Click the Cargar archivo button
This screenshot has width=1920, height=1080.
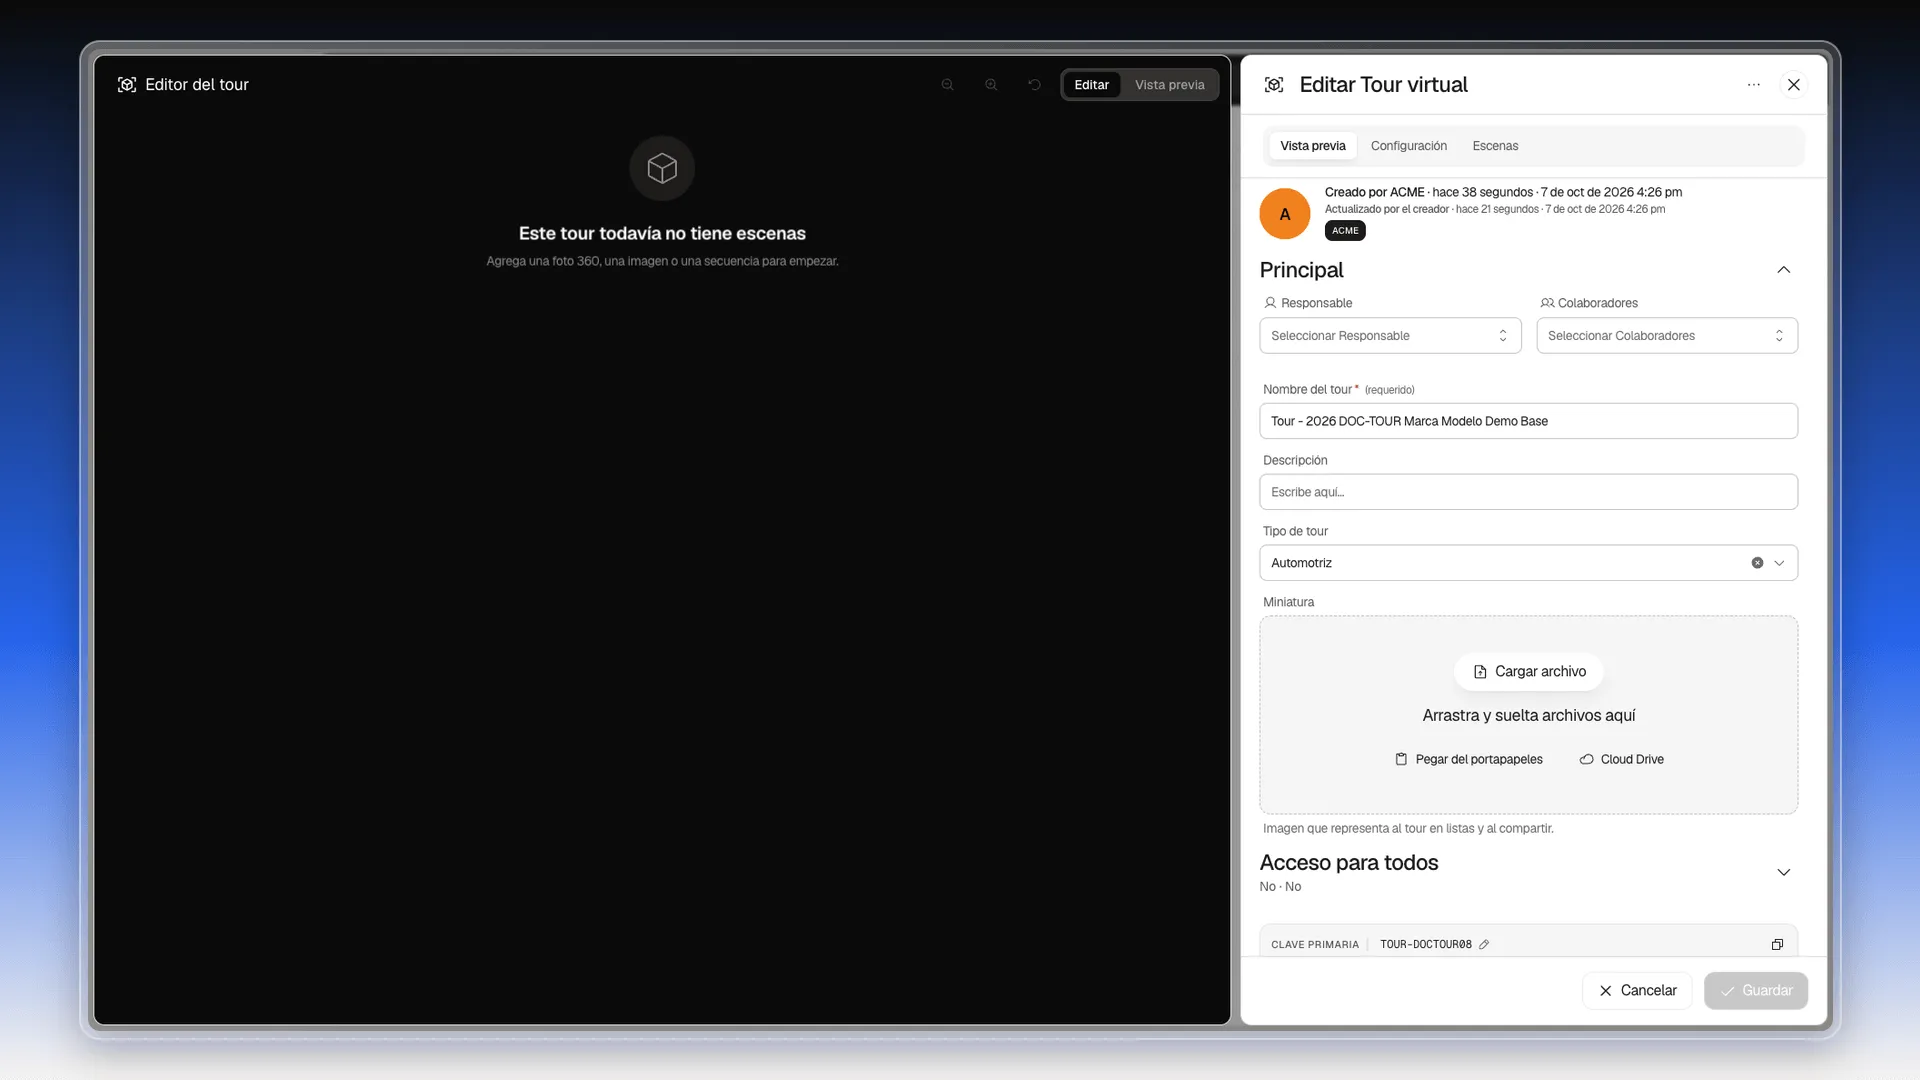click(x=1529, y=672)
